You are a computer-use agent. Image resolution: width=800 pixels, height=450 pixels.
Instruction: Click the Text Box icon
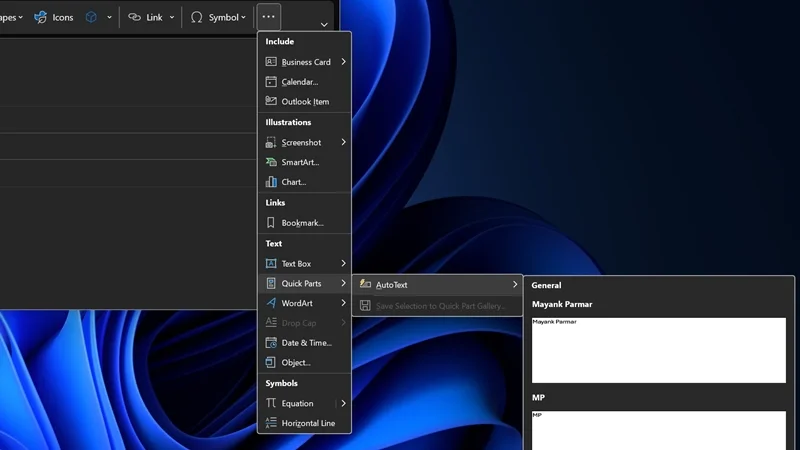(x=271, y=263)
